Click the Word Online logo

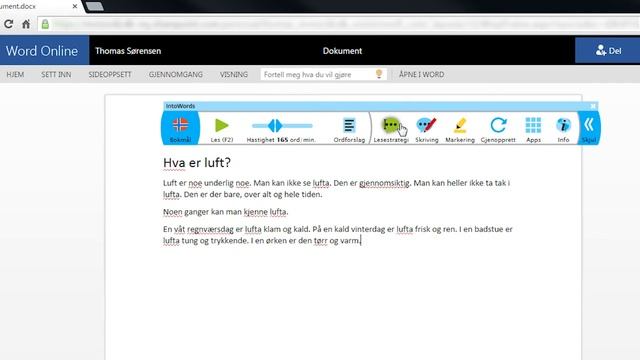click(42, 51)
